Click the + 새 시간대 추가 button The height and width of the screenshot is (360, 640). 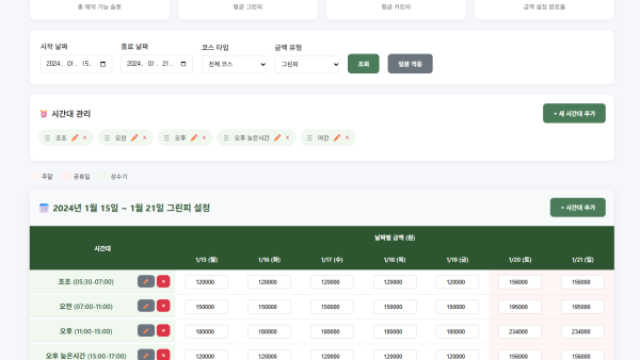(x=574, y=113)
